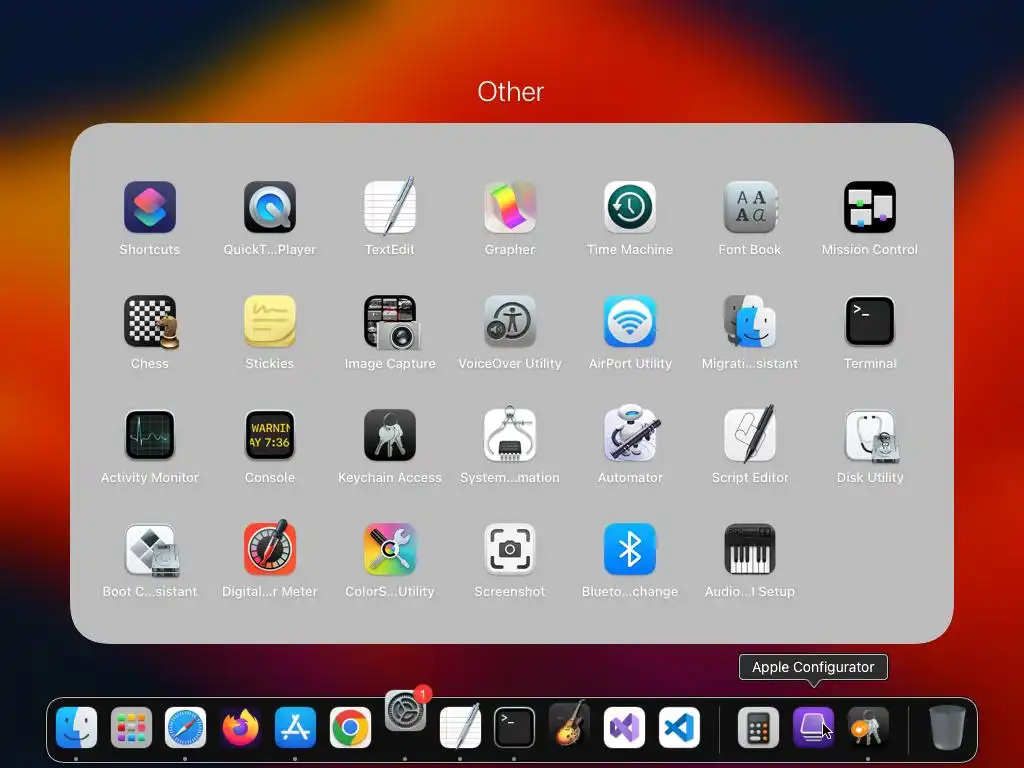The height and width of the screenshot is (768, 1024).
Task: Open System Preferences with badge in Dock
Action: coord(406,711)
